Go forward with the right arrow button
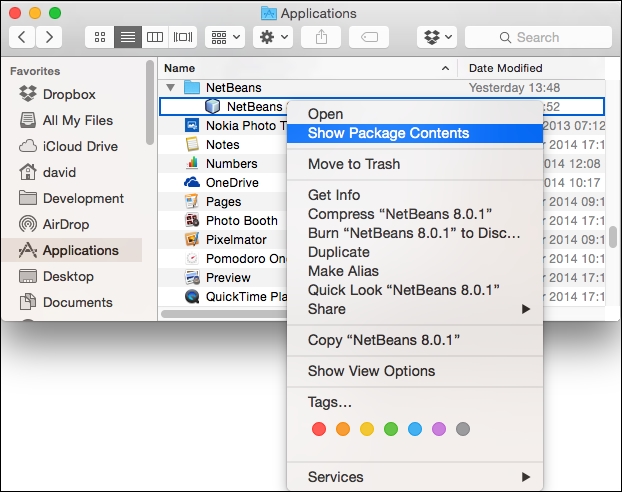Image resolution: width=622 pixels, height=492 pixels. 49,37
